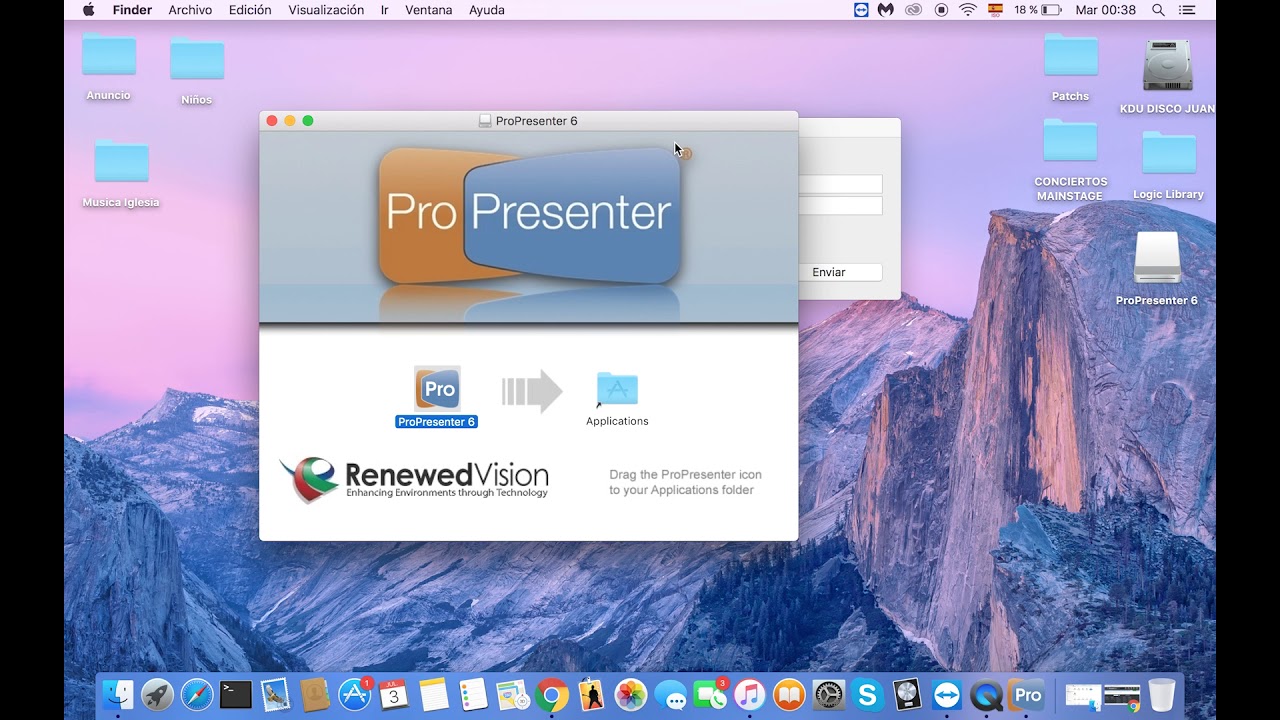Open the Edición menu
The image size is (1280, 720).
(250, 10)
